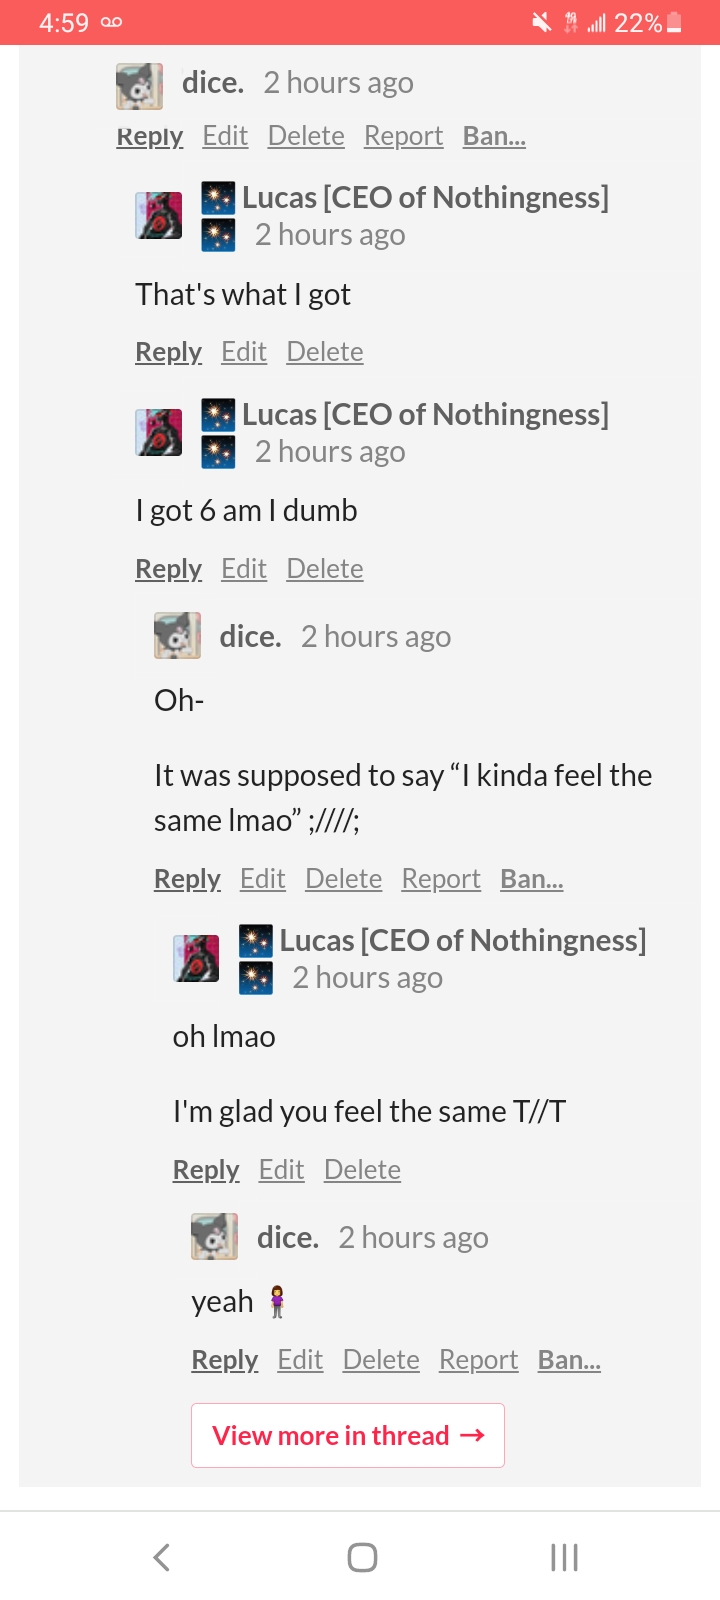Reply to the "That's what I got" comment
The width and height of the screenshot is (720, 1600).
tap(168, 352)
